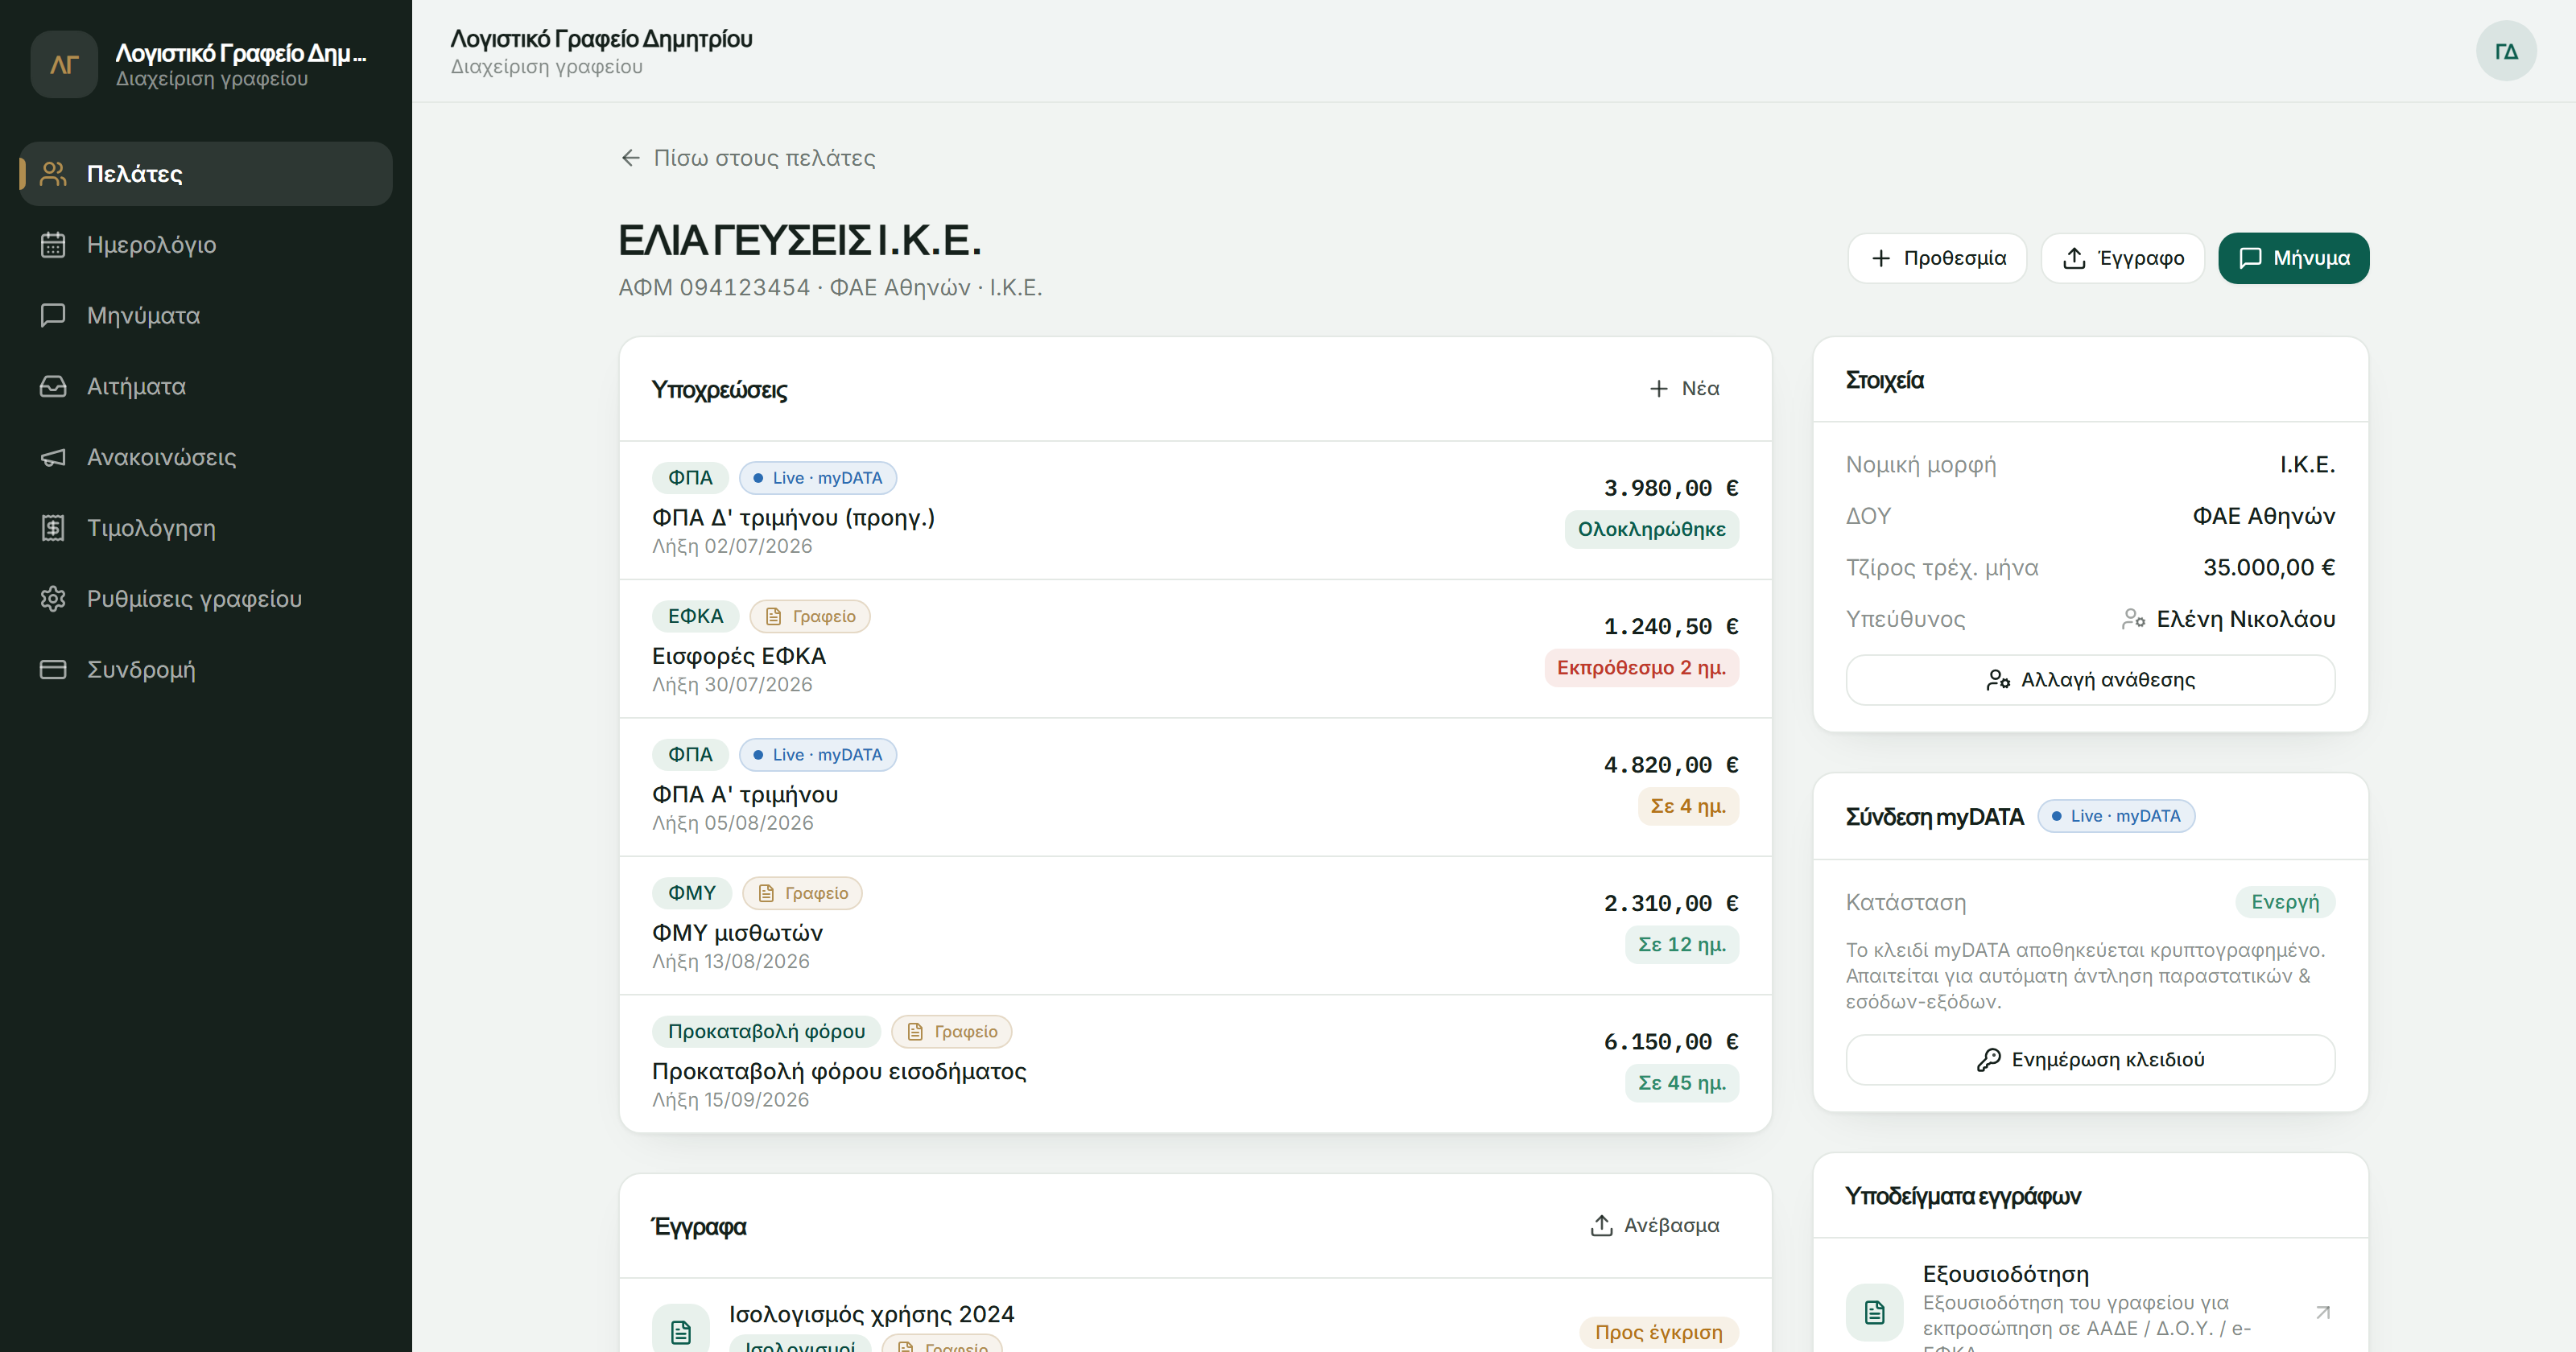Click the Τζίρος 35.000,00 € value
The height and width of the screenshot is (1352, 2576).
point(2269,568)
